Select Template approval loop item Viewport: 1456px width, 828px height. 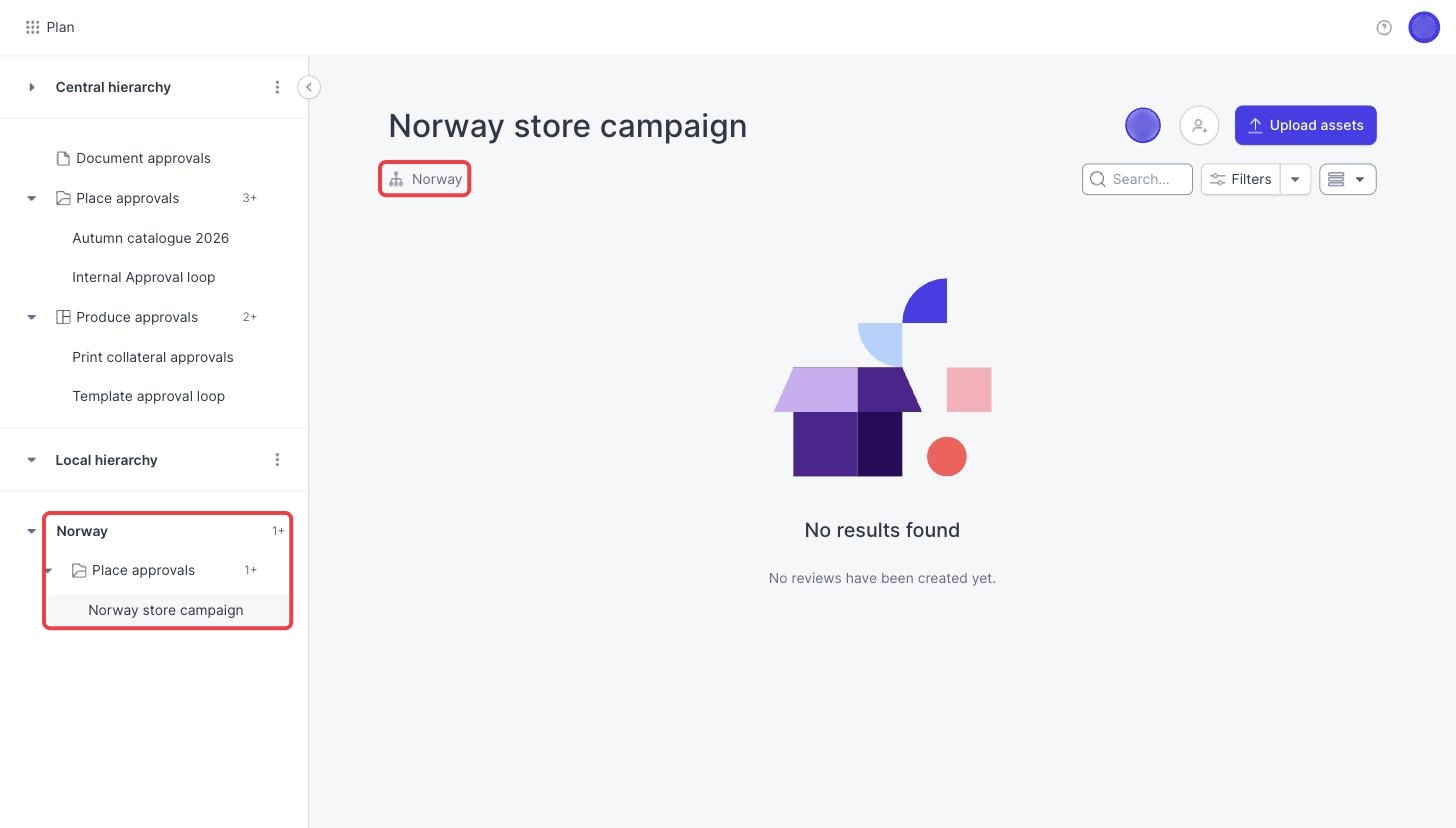(x=148, y=396)
